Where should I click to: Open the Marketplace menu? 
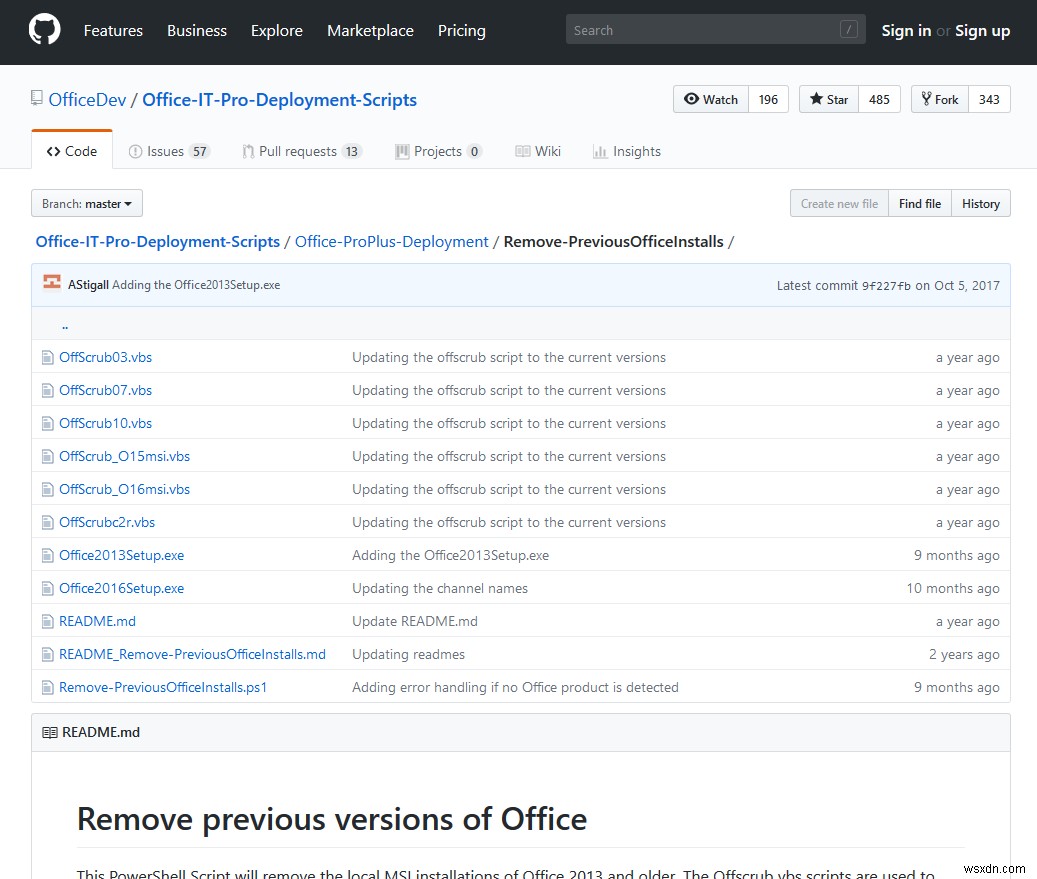370,31
